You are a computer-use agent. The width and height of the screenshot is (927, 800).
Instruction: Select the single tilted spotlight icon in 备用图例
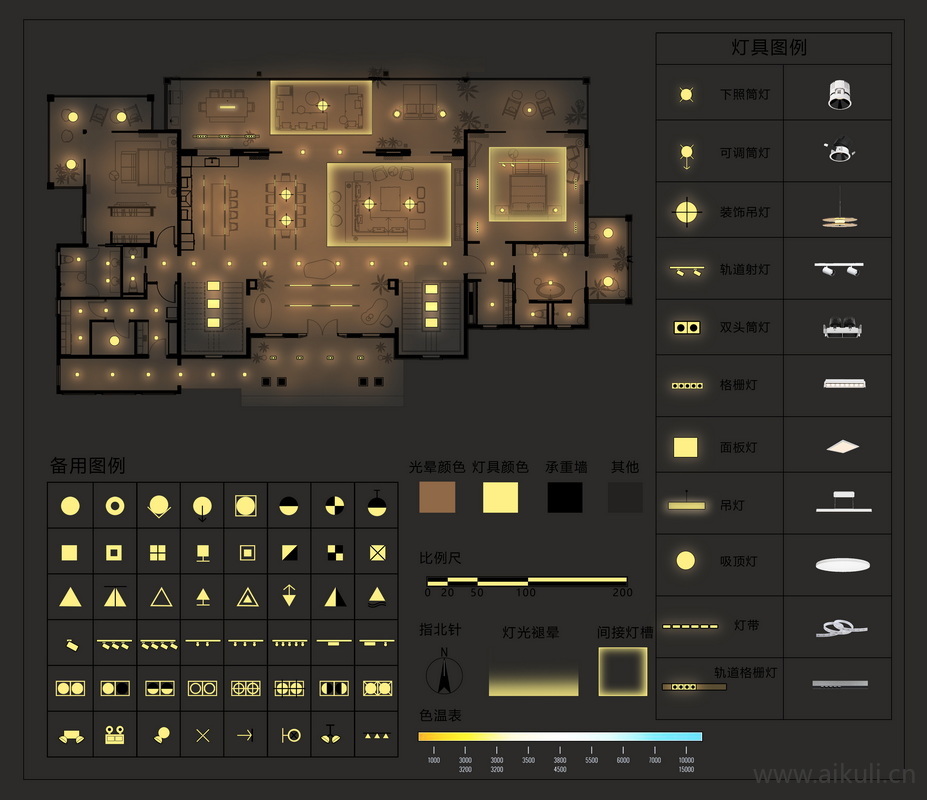tap(71, 644)
